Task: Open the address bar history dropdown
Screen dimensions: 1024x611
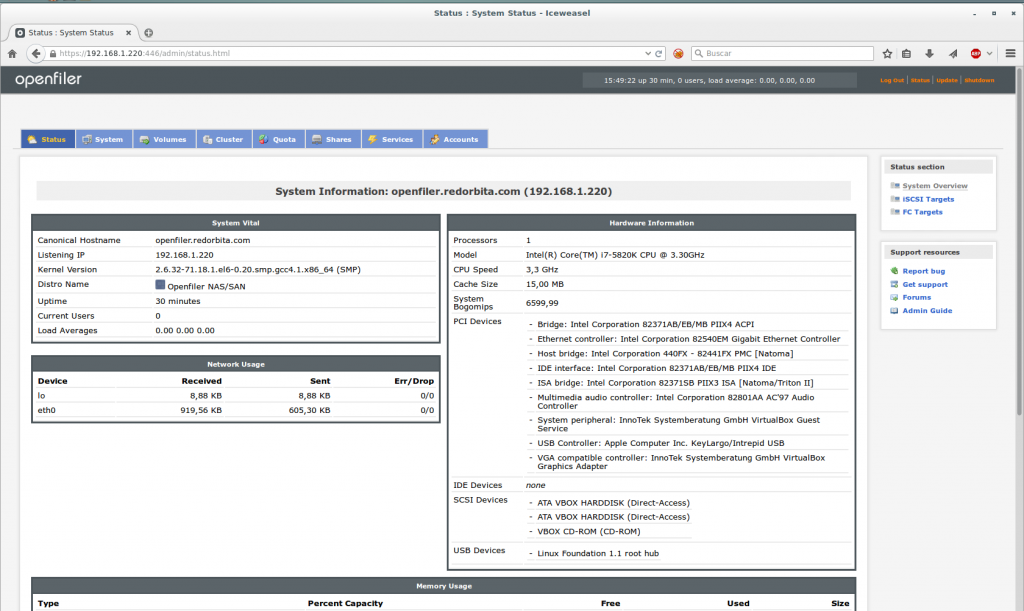Action: tap(648, 53)
